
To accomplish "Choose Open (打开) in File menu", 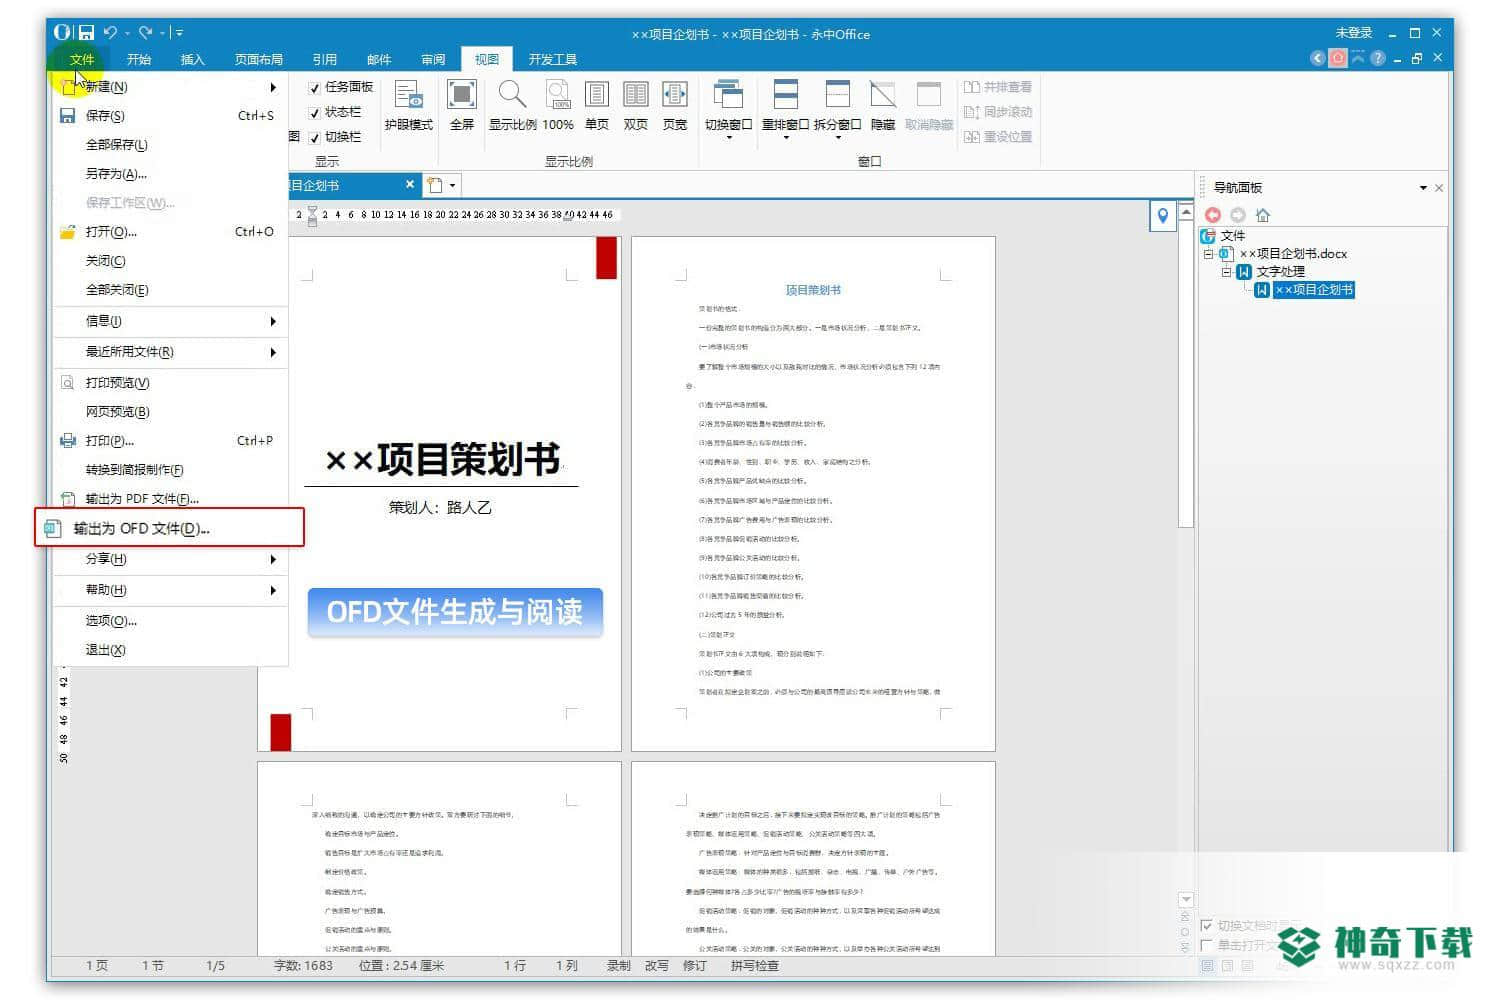I will click(x=170, y=232).
